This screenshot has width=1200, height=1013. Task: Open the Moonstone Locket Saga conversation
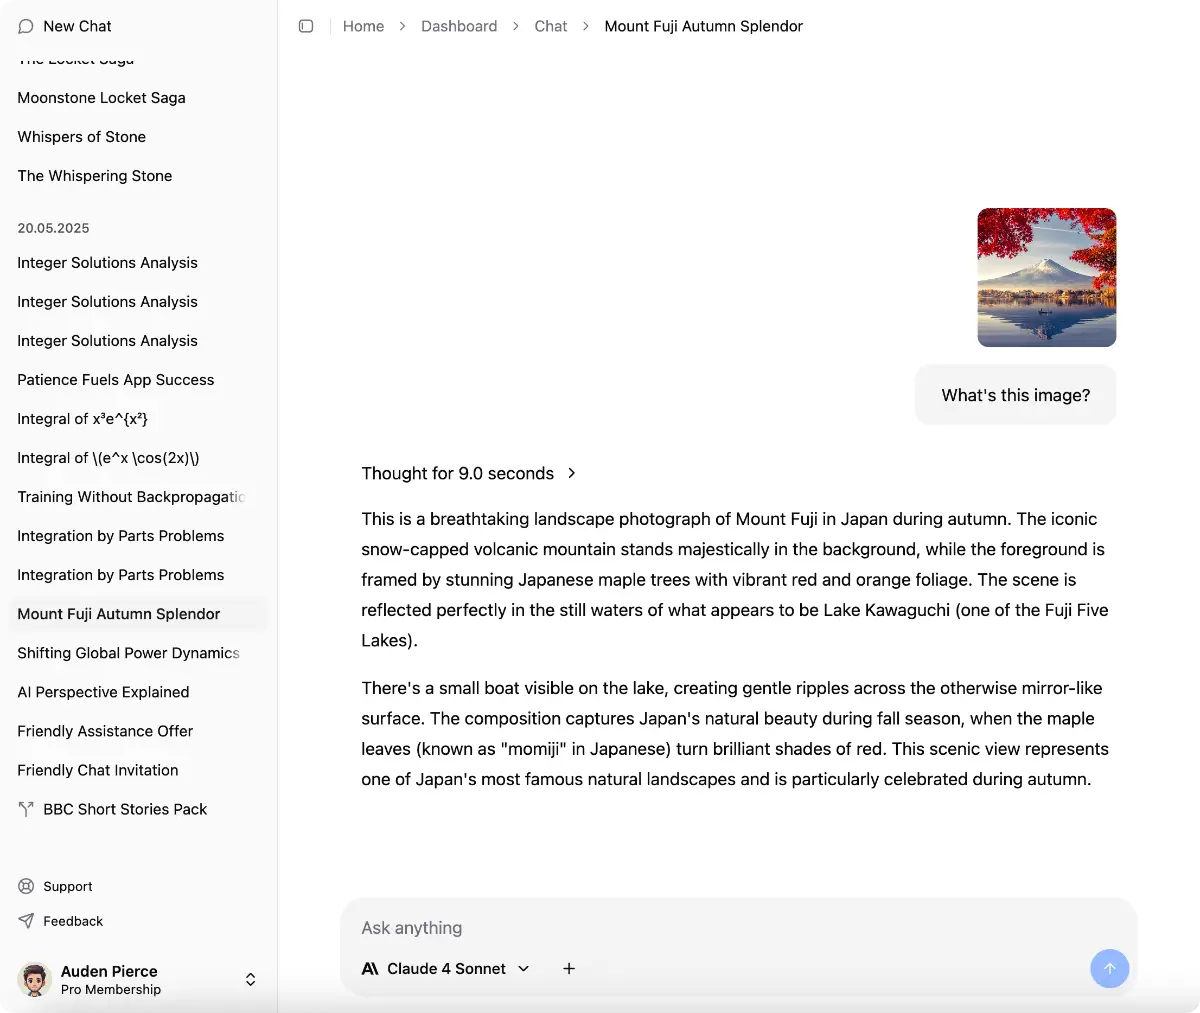[101, 98]
